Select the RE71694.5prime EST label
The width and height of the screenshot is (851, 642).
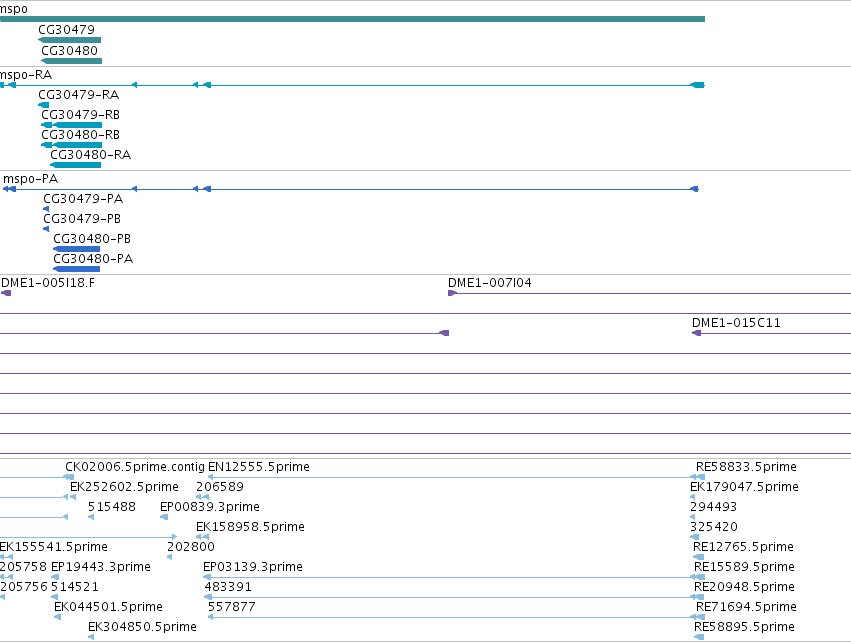pos(746,608)
